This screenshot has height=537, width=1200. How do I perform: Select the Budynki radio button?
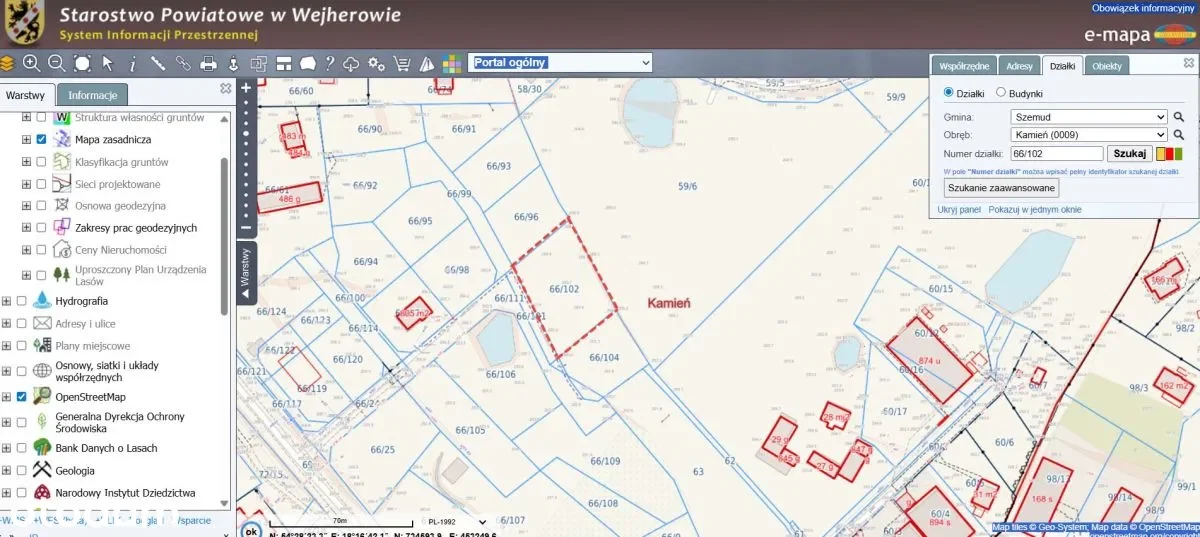point(1001,93)
